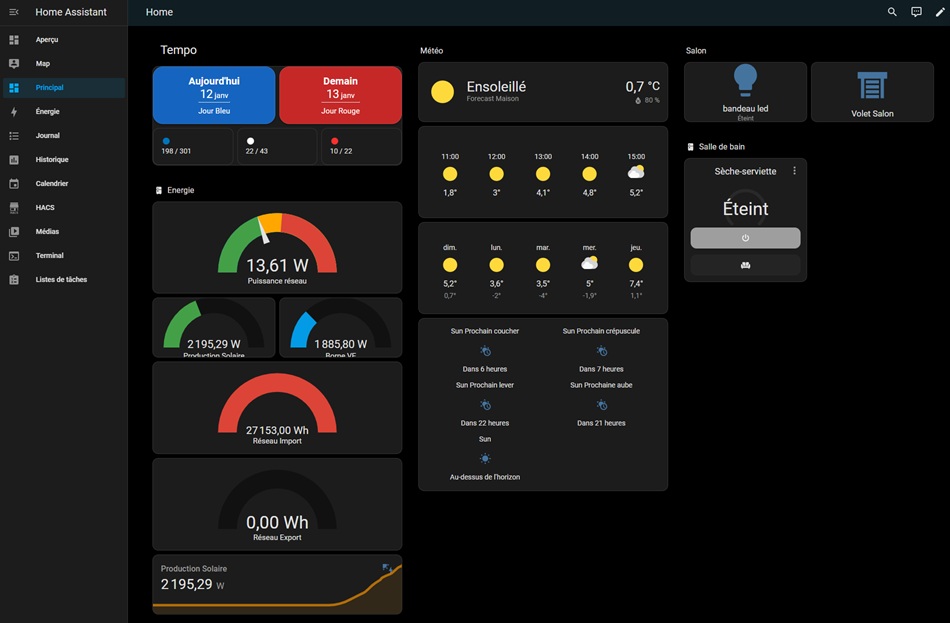Open the Assist chat icon

pyautogui.click(x=916, y=12)
